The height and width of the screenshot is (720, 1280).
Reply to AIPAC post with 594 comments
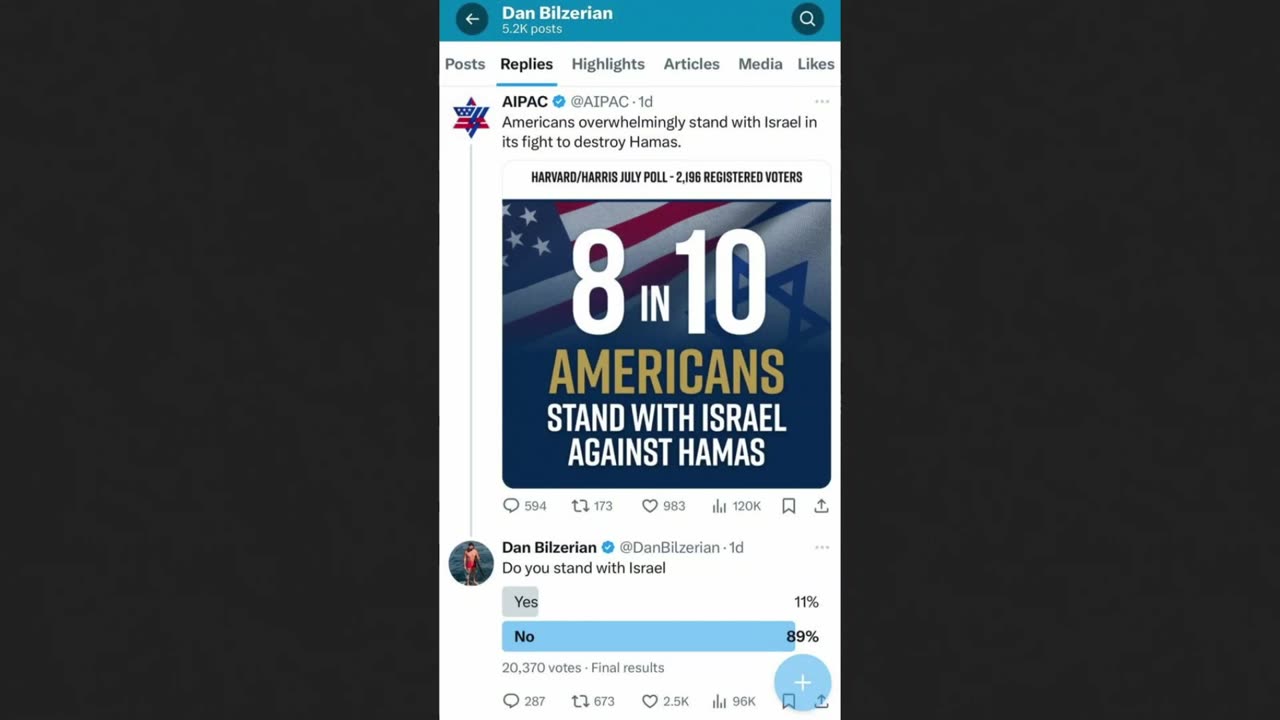tap(524, 506)
